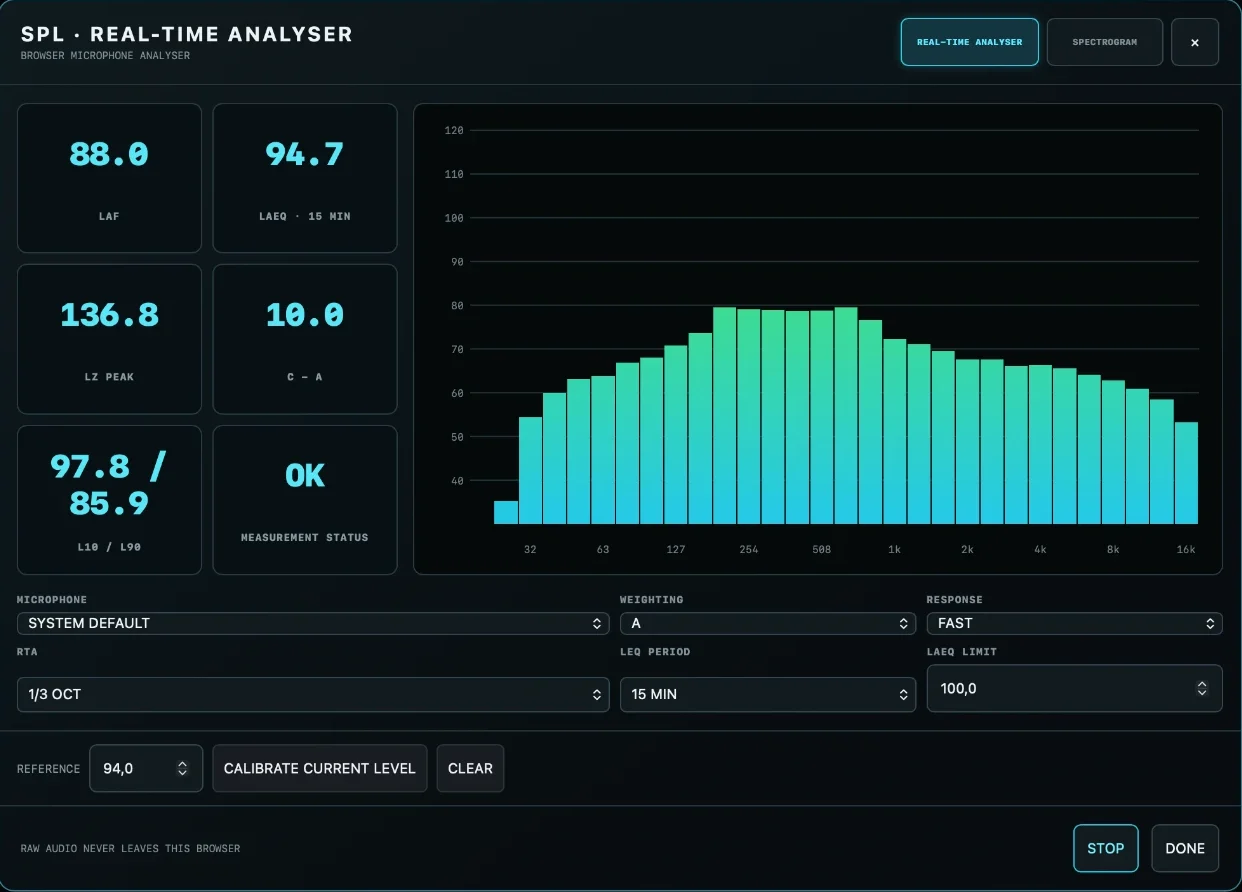Click the Done button
This screenshot has height=892, width=1242.
coord(1185,848)
